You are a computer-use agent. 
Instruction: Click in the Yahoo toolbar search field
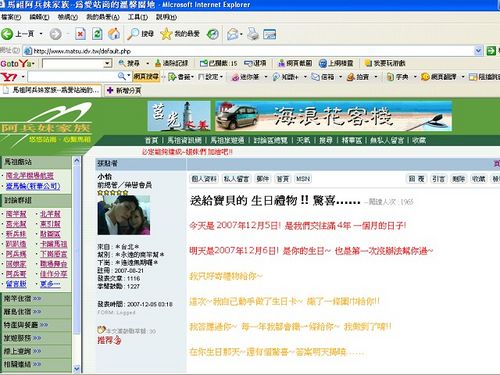coord(73,77)
